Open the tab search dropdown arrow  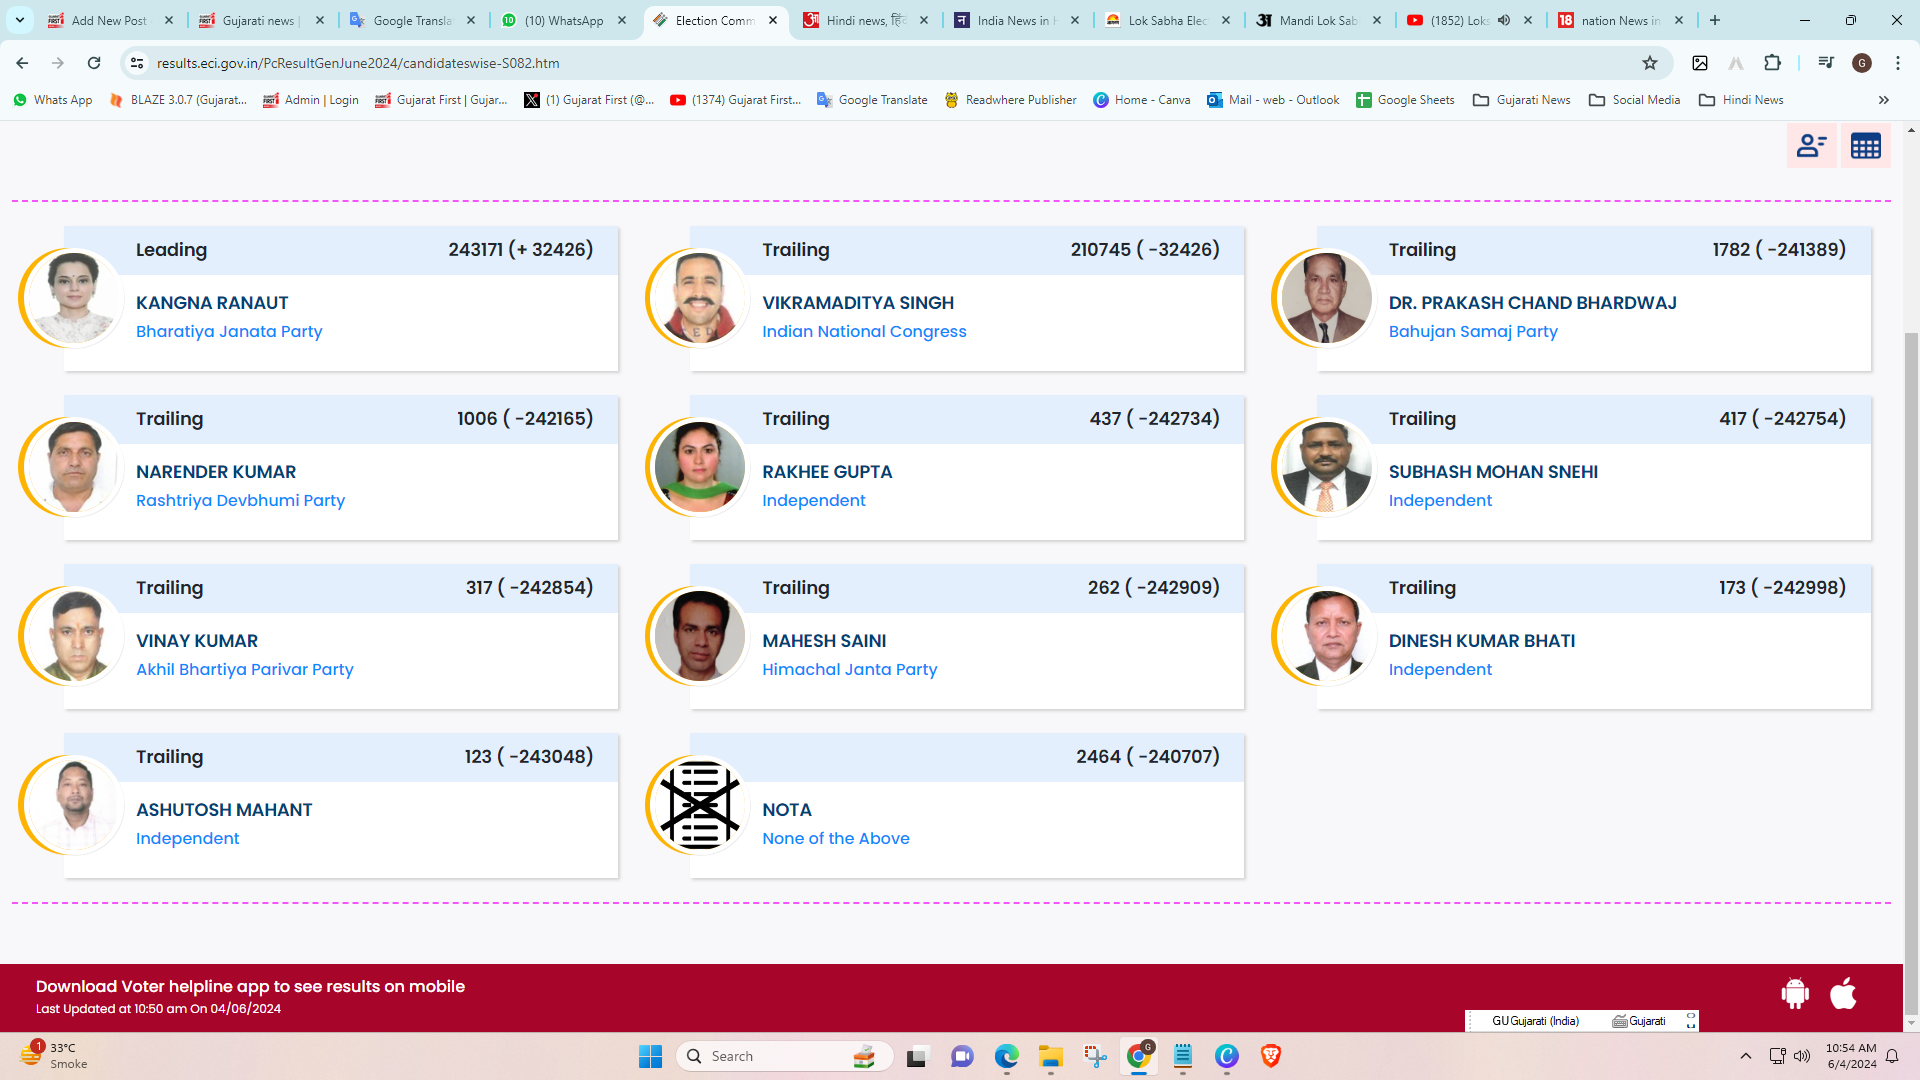20,20
